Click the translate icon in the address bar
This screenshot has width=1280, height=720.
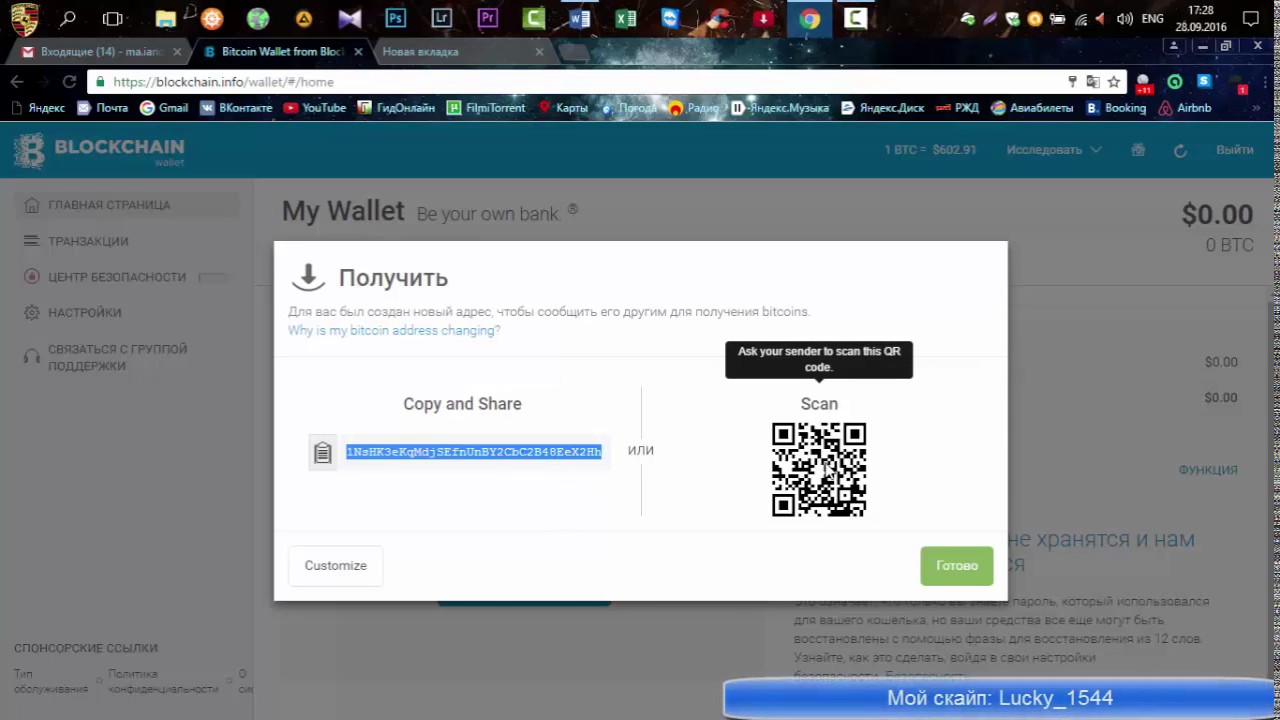tap(1093, 82)
